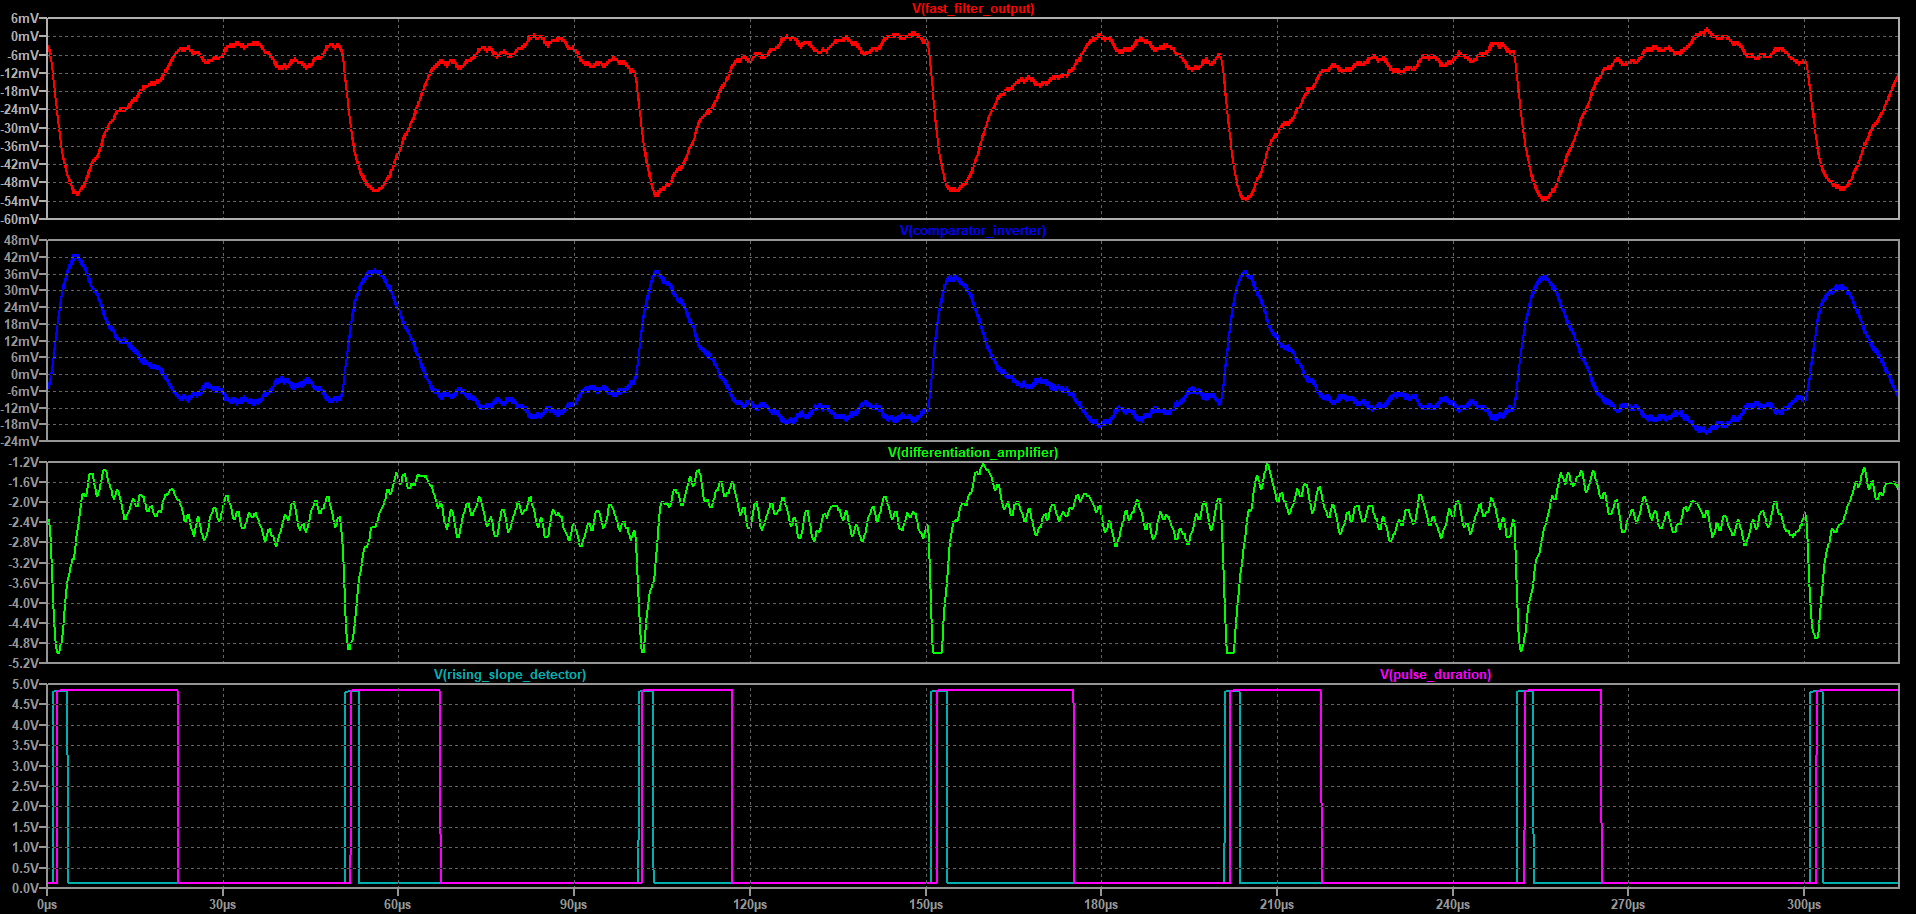
Task: Click the 120µs time axis label
Action: [750, 905]
